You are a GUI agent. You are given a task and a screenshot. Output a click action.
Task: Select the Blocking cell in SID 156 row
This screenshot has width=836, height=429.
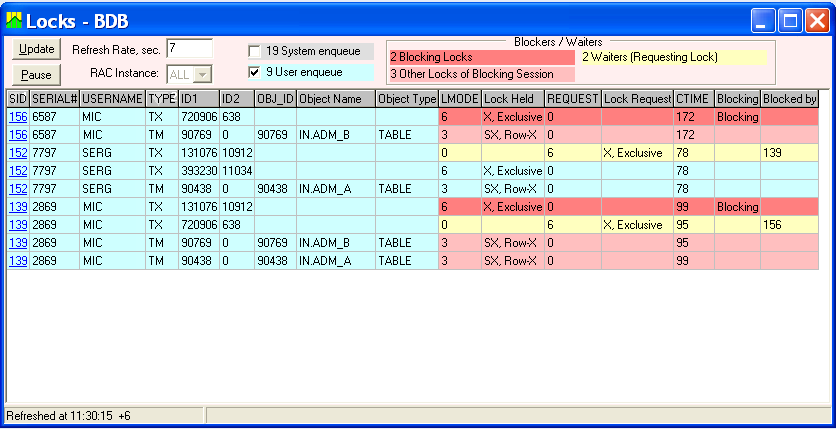(737, 117)
